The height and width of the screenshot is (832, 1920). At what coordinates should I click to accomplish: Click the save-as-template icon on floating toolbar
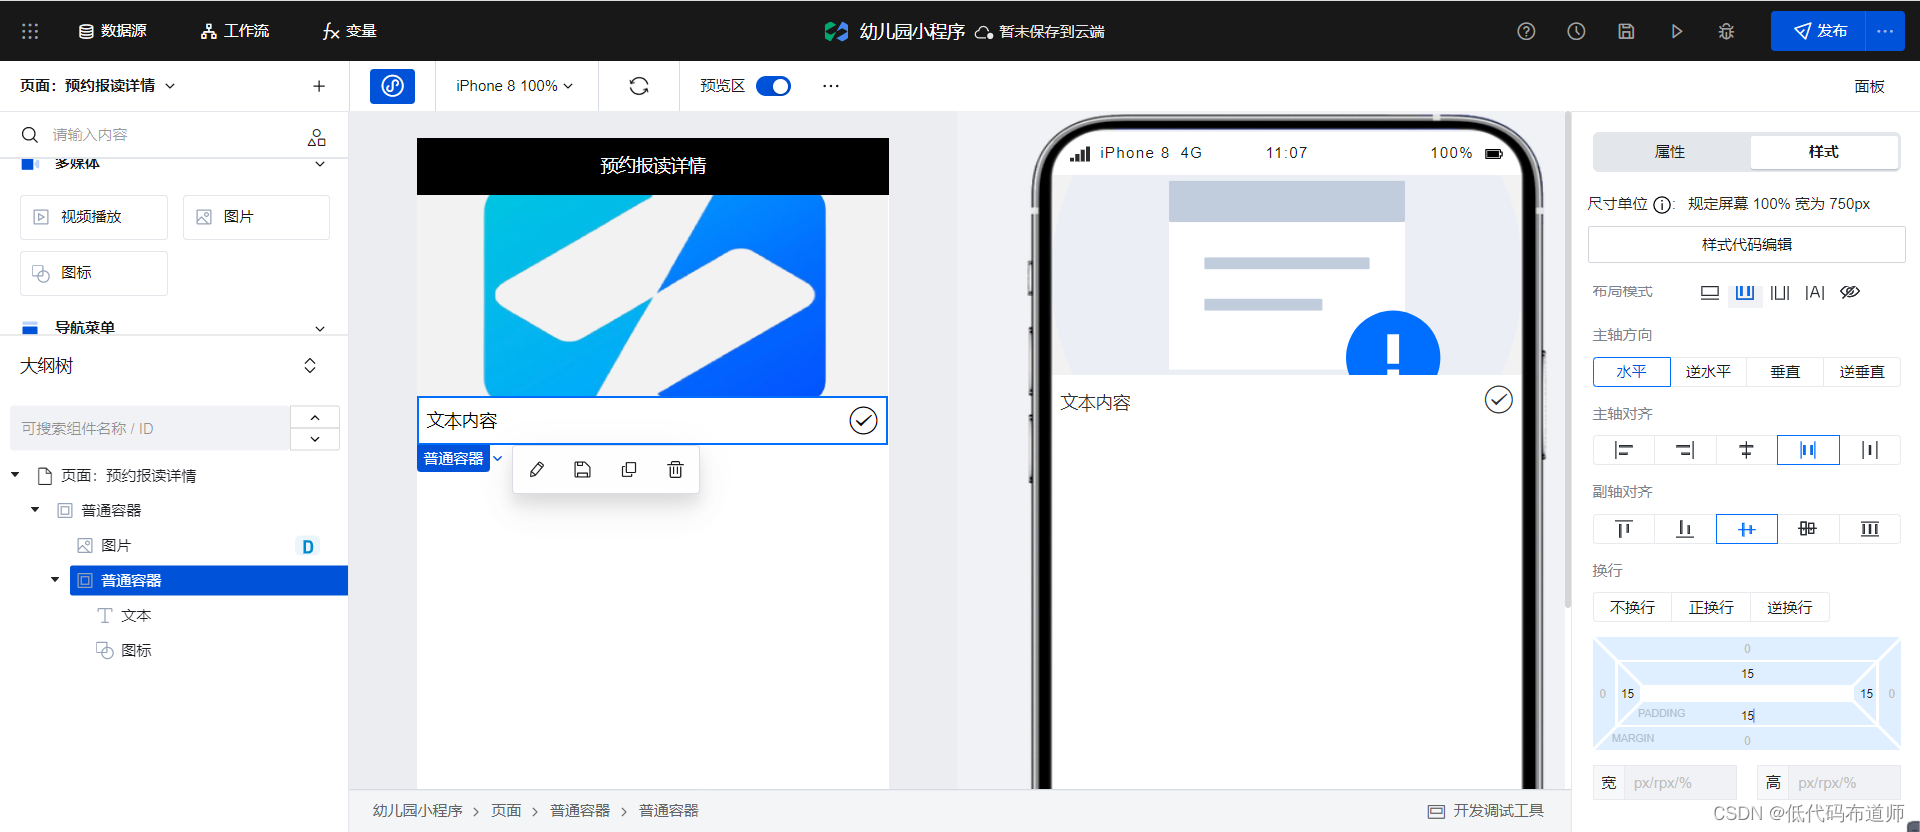pos(583,469)
